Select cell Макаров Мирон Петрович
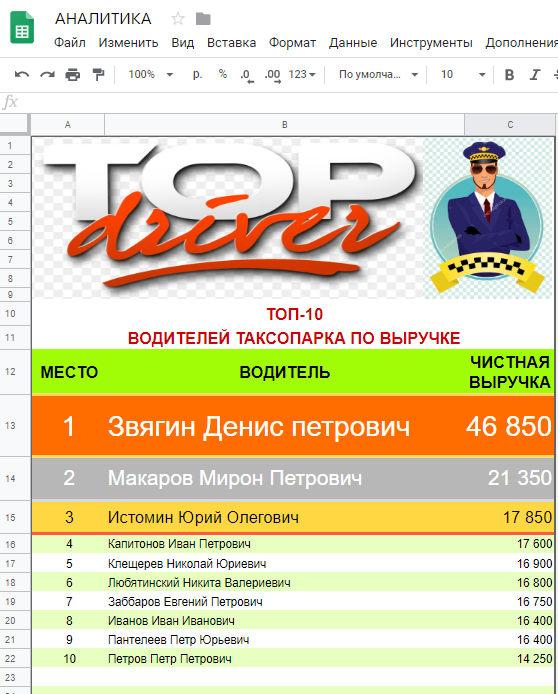 [x=285, y=478]
